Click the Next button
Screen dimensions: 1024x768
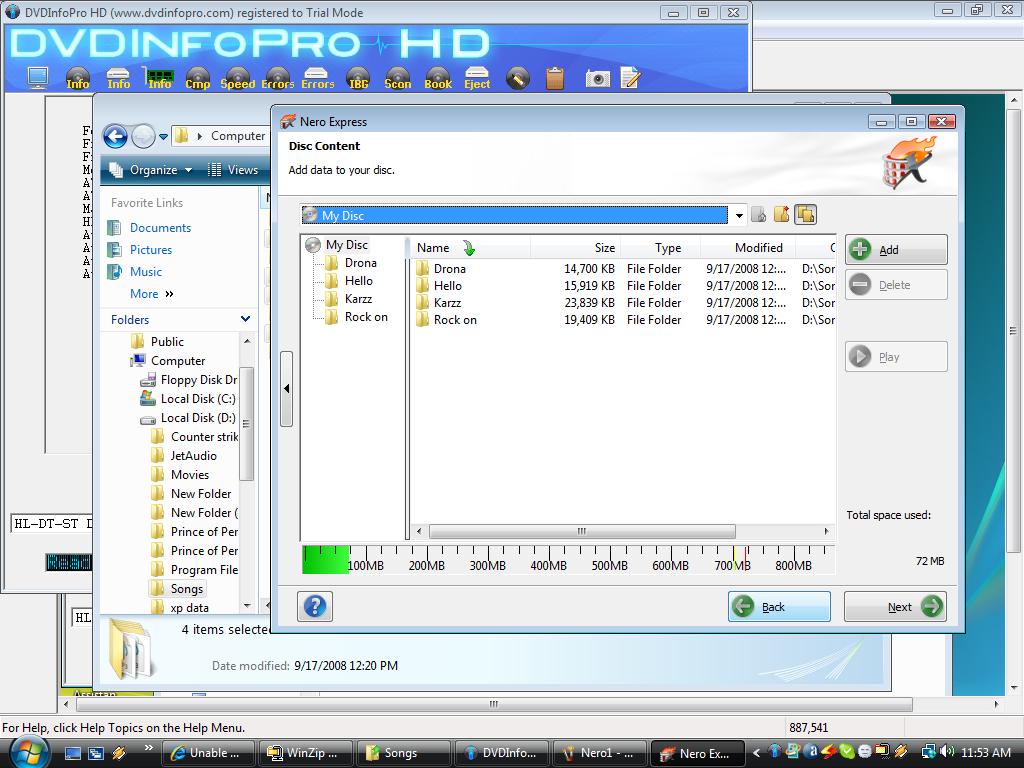895,607
